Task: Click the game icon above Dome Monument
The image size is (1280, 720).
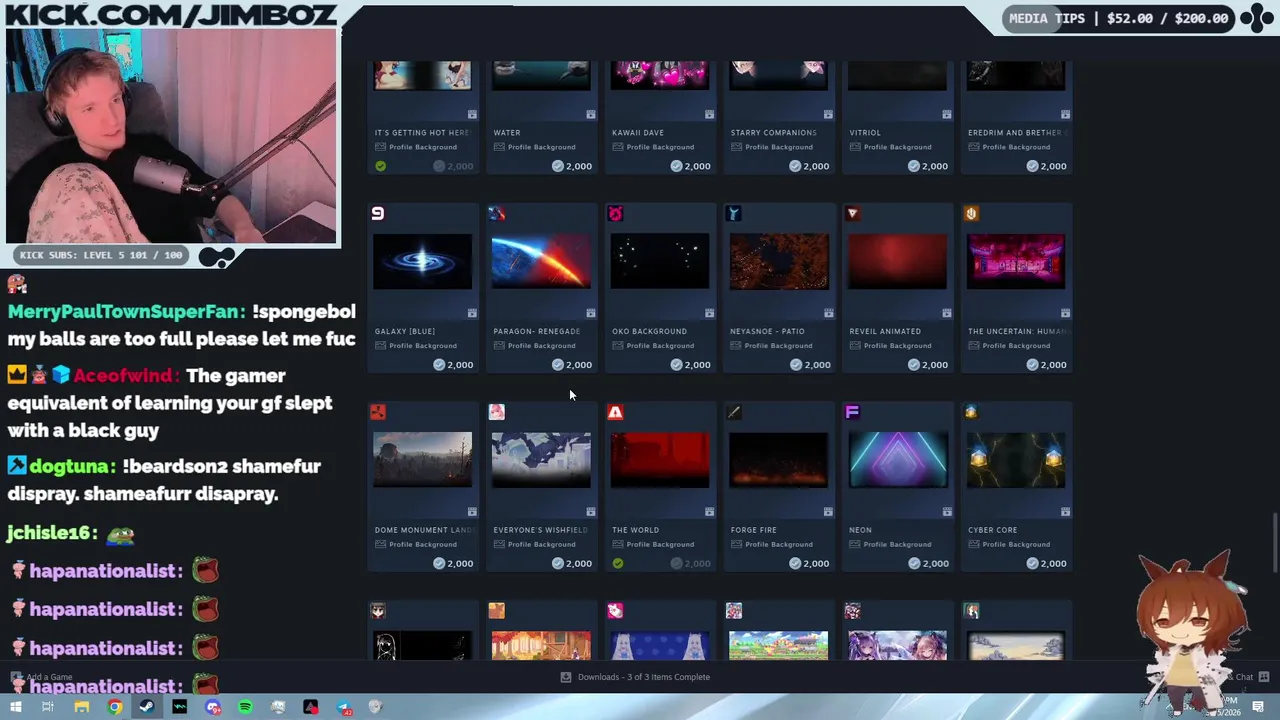Action: click(x=378, y=412)
